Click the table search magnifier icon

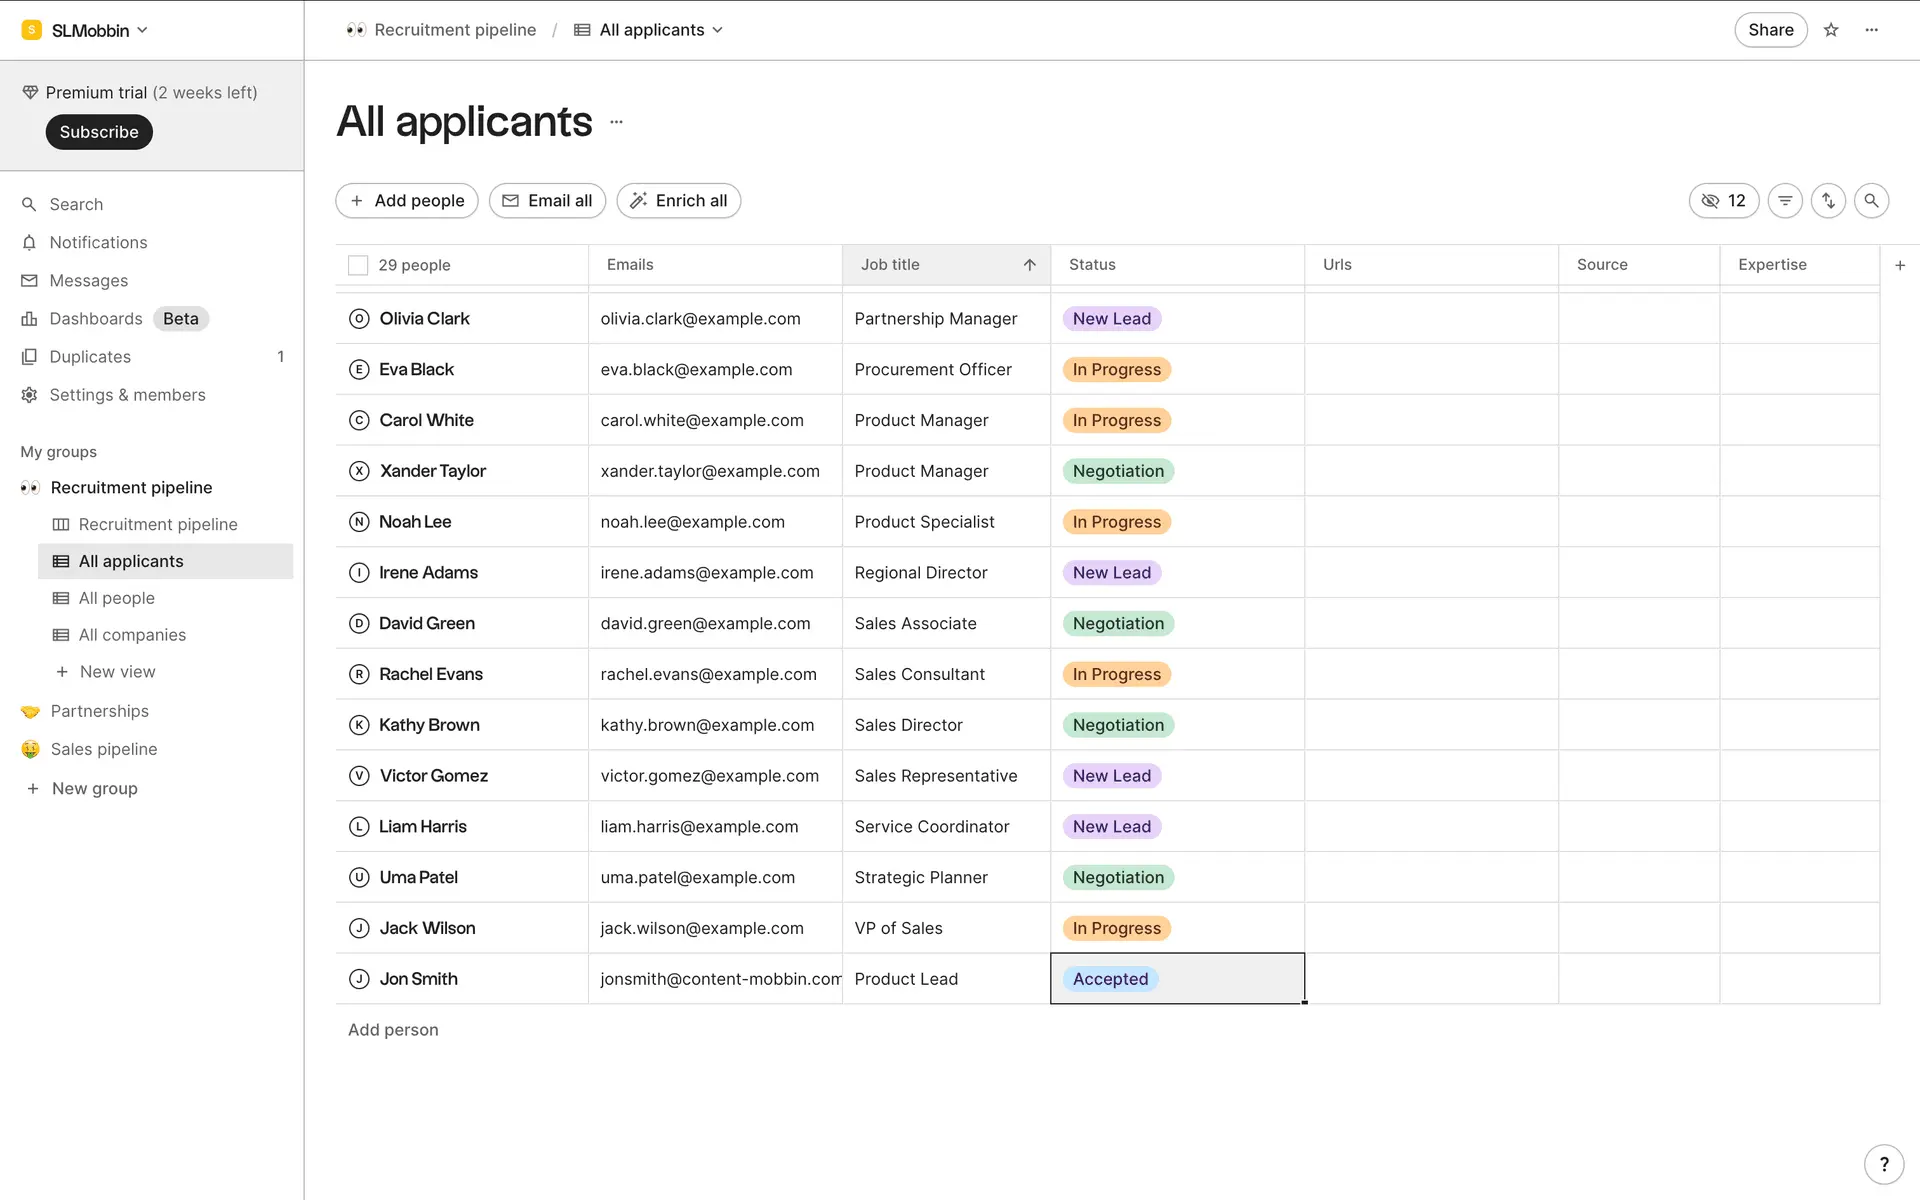(x=1871, y=201)
